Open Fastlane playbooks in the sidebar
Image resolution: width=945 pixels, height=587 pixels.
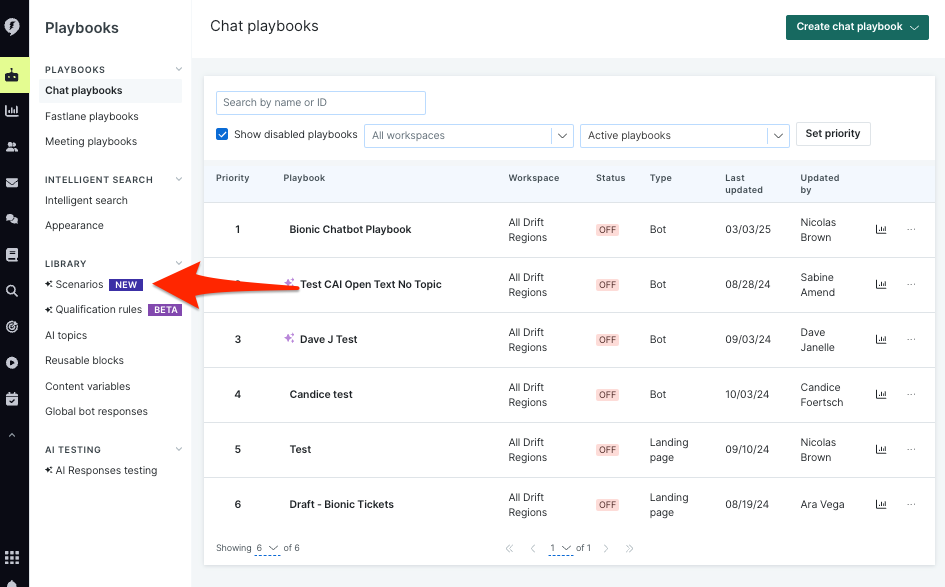pyautogui.click(x=92, y=116)
